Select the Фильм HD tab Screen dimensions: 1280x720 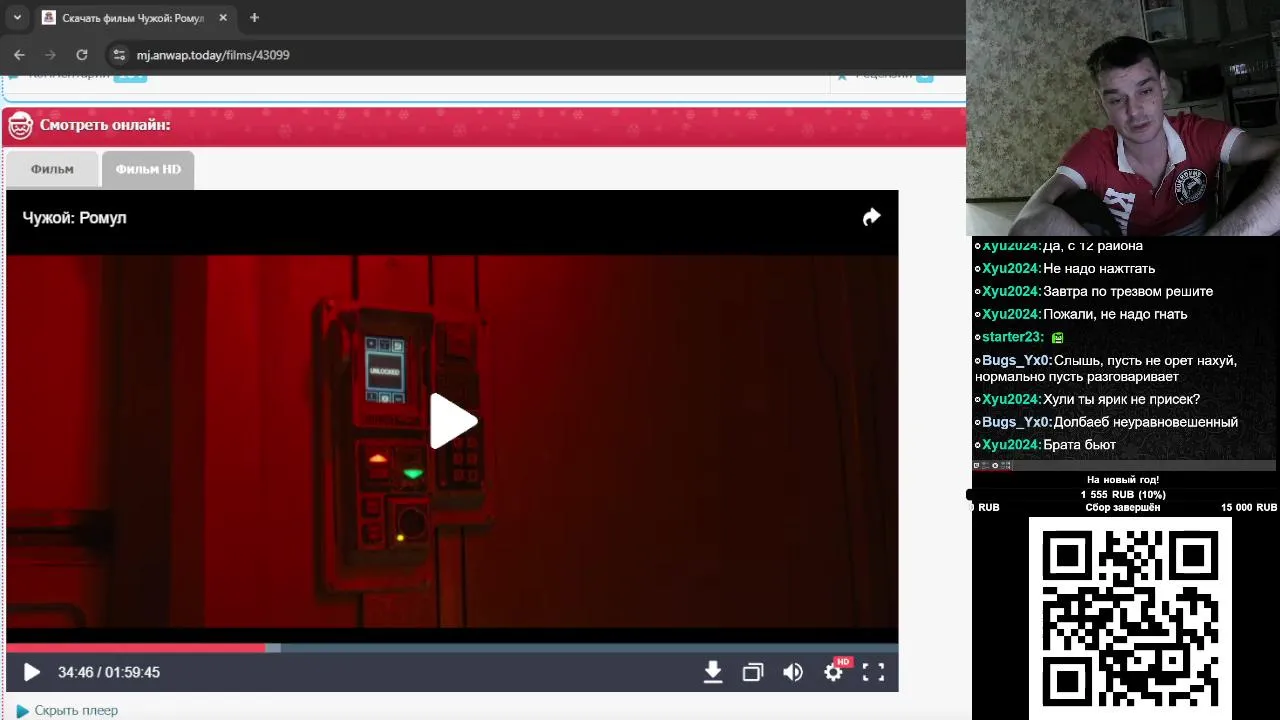click(x=148, y=169)
